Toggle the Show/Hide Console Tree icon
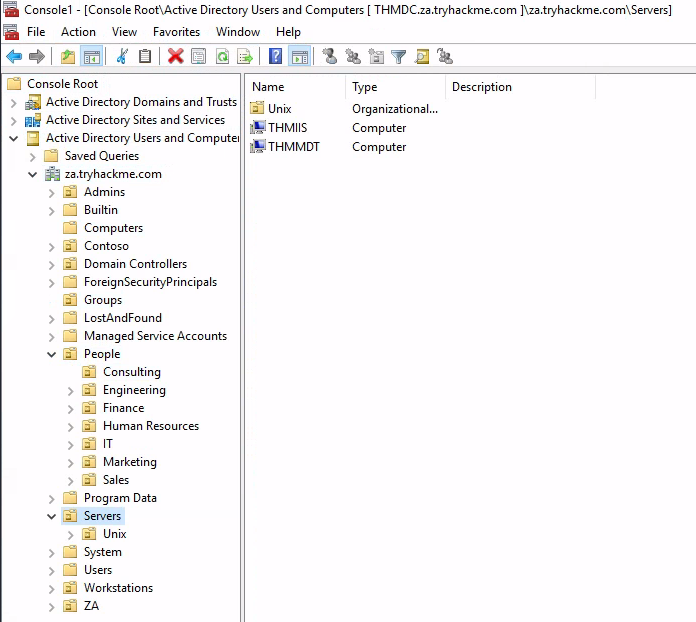 92,57
